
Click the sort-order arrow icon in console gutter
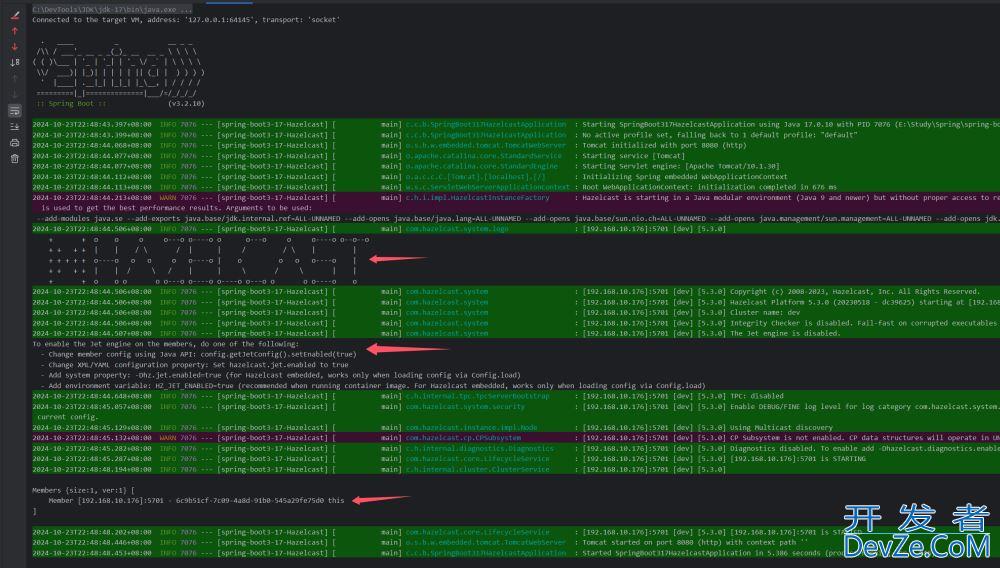[x=15, y=62]
